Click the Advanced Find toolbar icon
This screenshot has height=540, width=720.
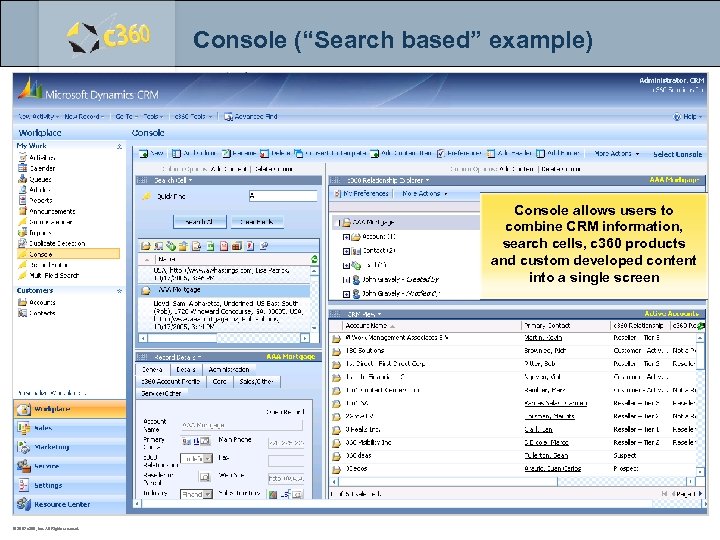pos(228,117)
